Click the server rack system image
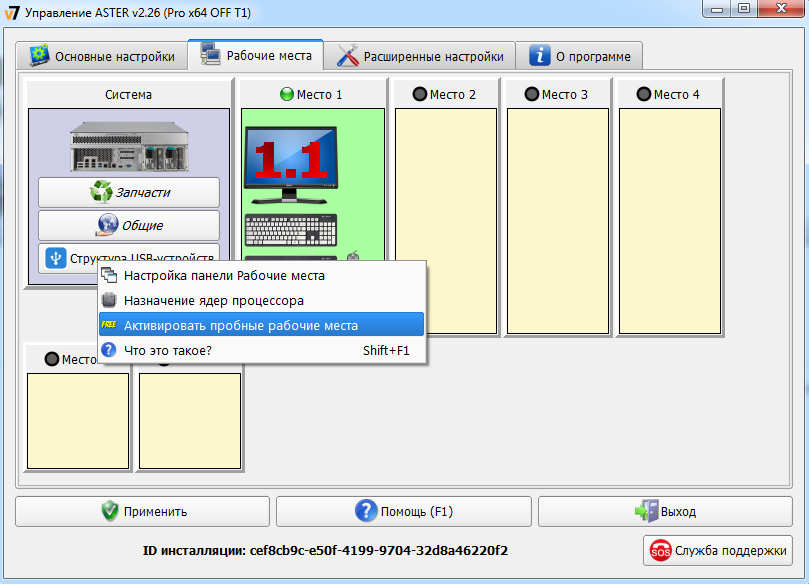The height and width of the screenshot is (584, 809). [128, 144]
